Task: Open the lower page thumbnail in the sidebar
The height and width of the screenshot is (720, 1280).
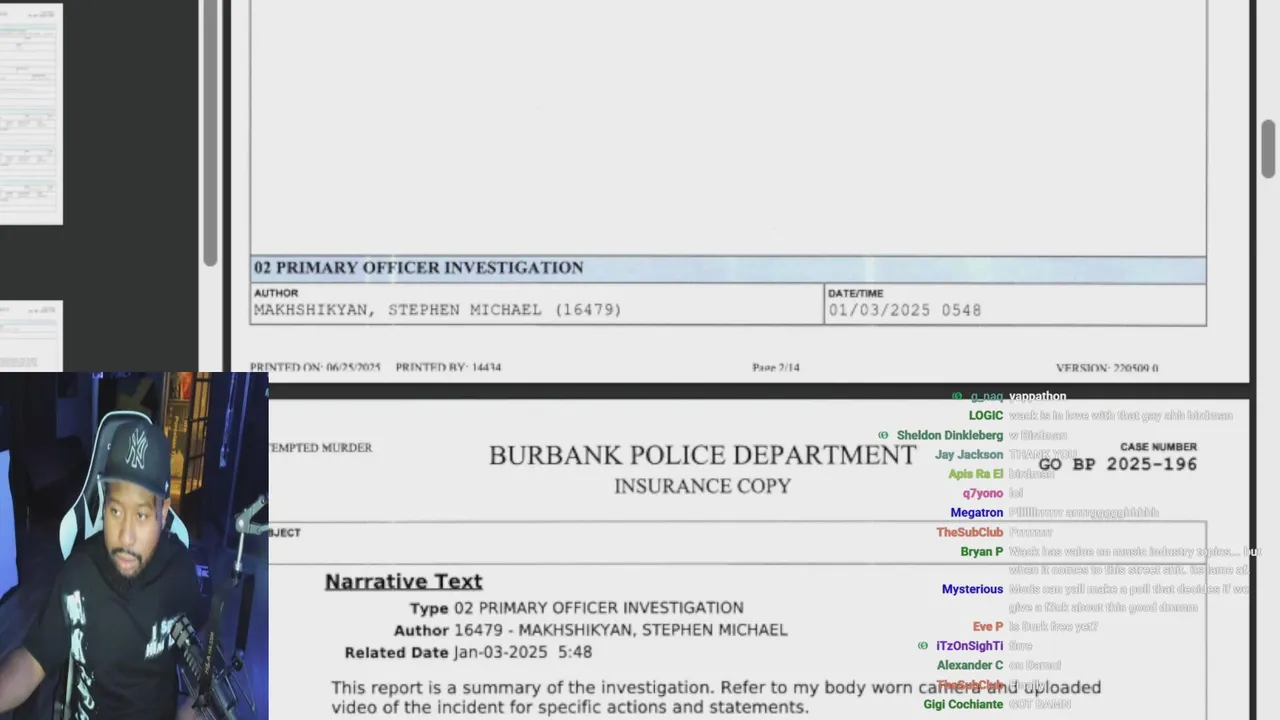Action: [31, 336]
